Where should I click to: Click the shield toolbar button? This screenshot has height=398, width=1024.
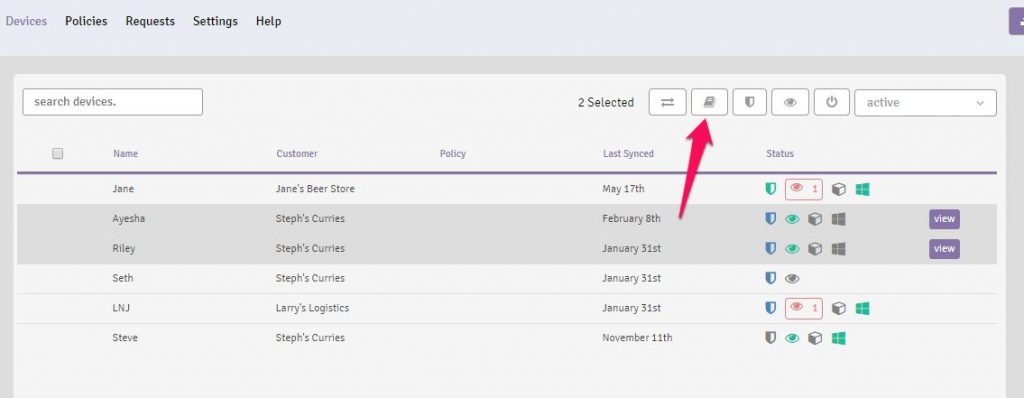[x=749, y=103]
